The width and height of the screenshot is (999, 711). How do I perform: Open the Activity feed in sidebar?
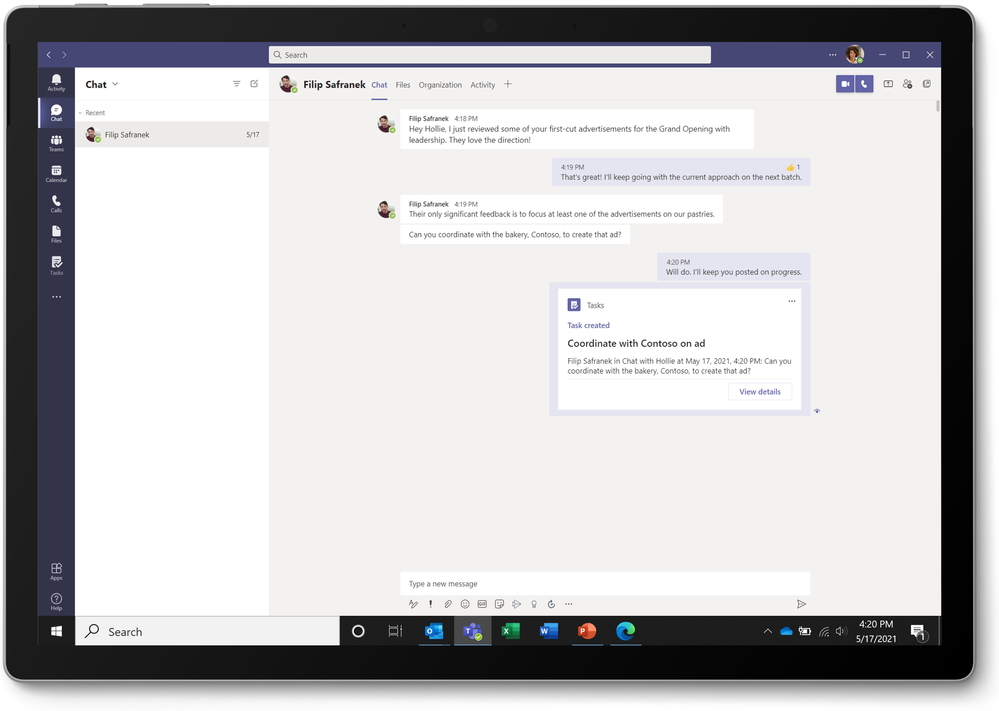(x=56, y=82)
